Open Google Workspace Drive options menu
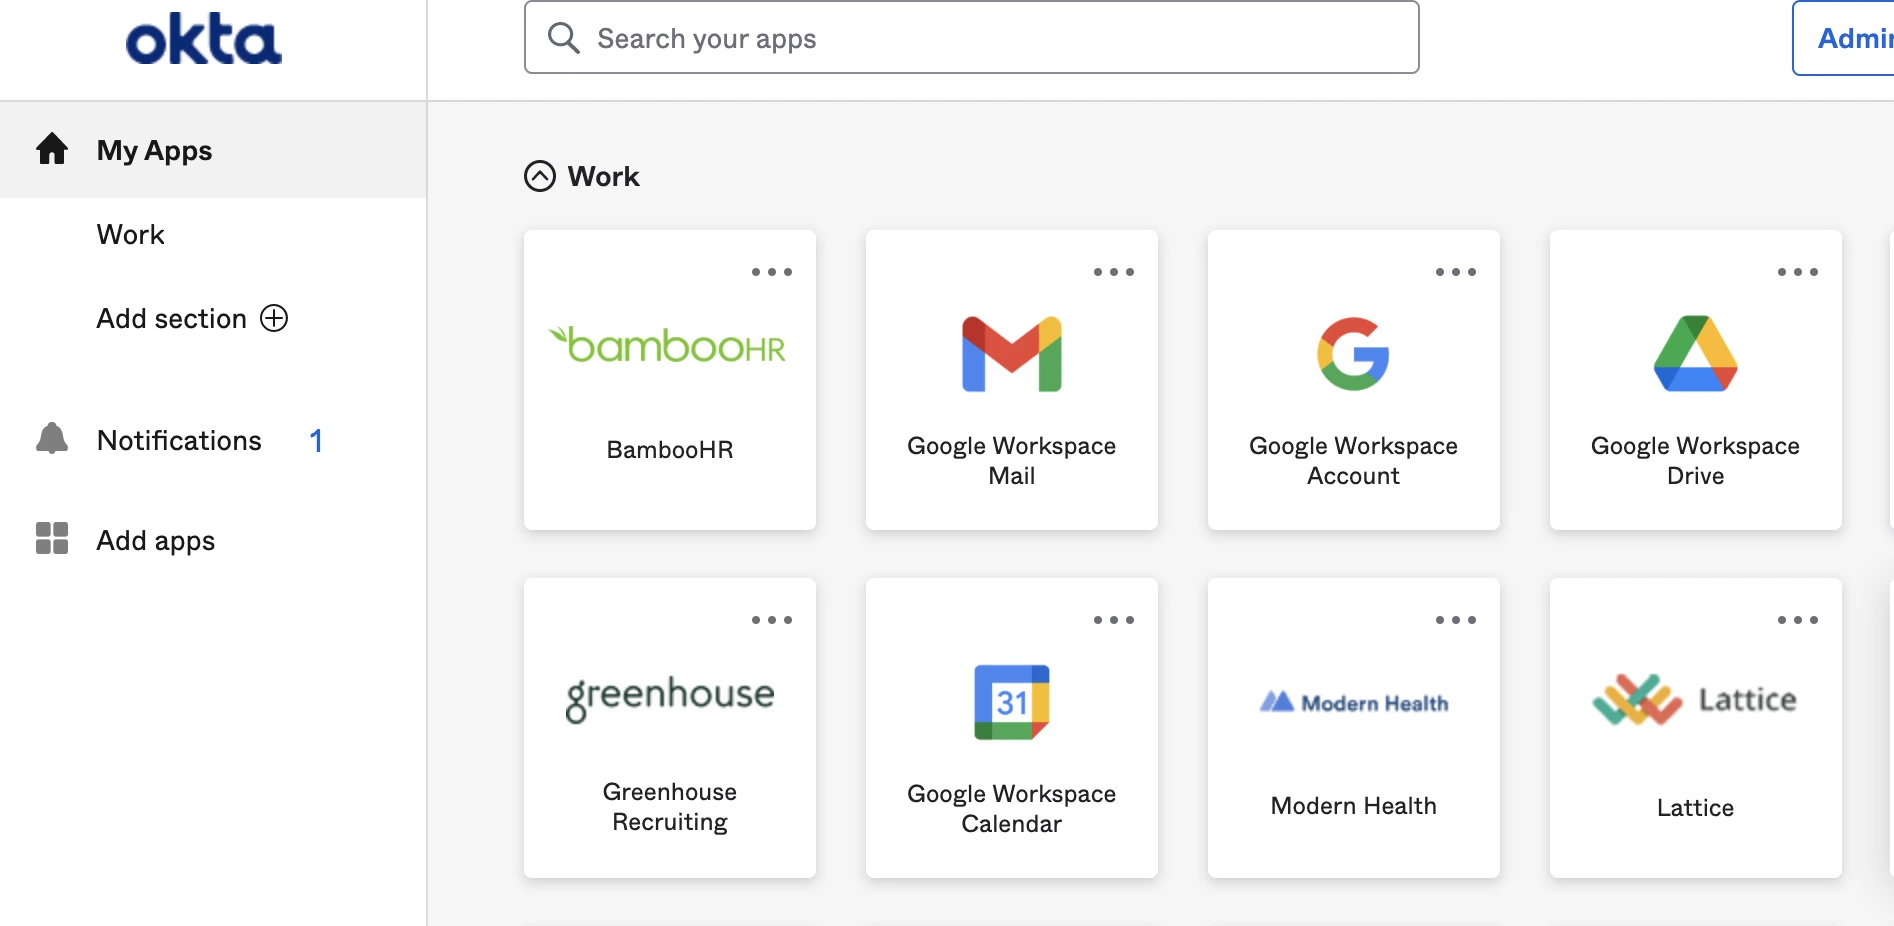This screenshot has height=926, width=1894. click(x=1798, y=272)
